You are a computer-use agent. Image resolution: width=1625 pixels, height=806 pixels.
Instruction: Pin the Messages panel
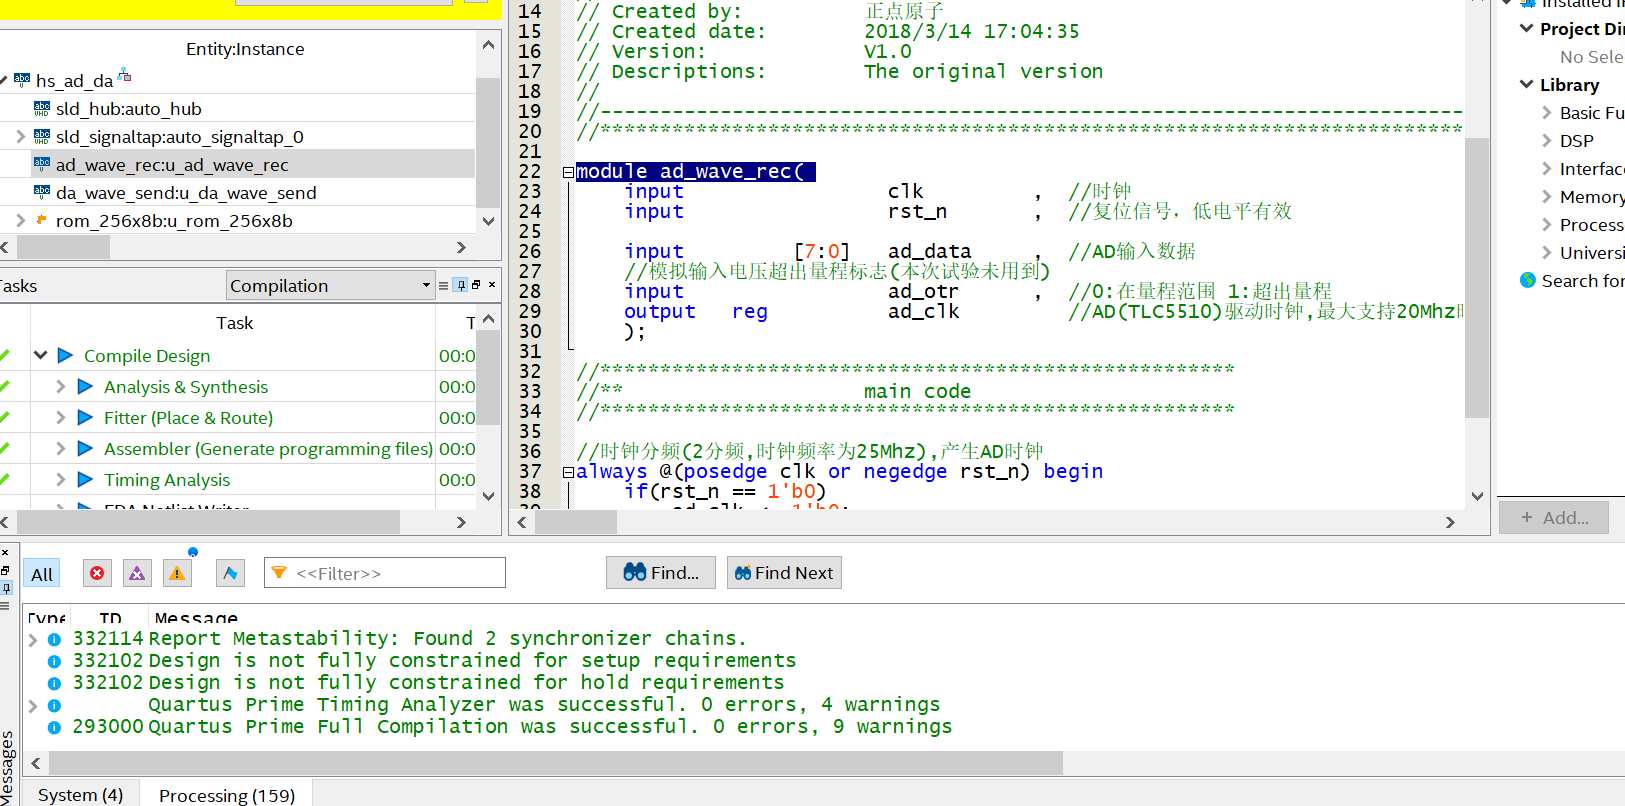click(x=5, y=588)
